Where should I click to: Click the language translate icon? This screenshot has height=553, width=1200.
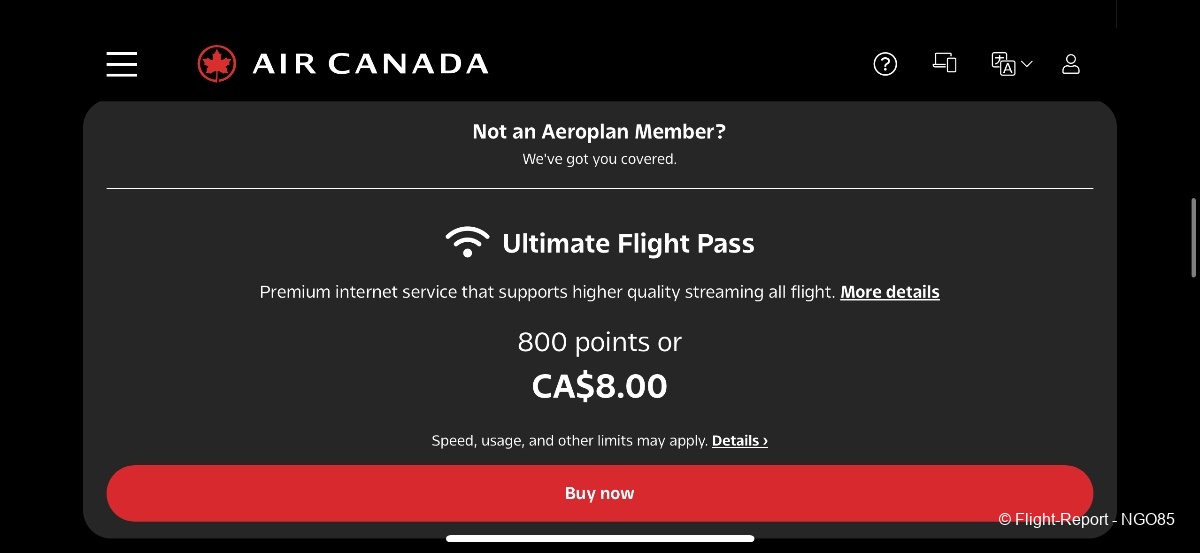(x=1002, y=64)
